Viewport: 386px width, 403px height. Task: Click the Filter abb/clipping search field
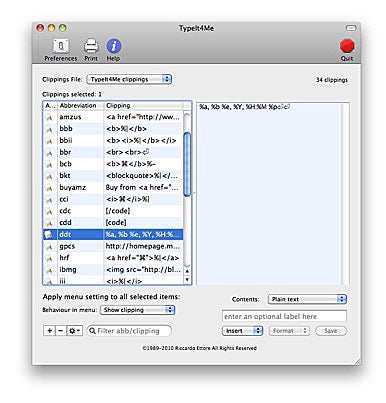(x=129, y=331)
